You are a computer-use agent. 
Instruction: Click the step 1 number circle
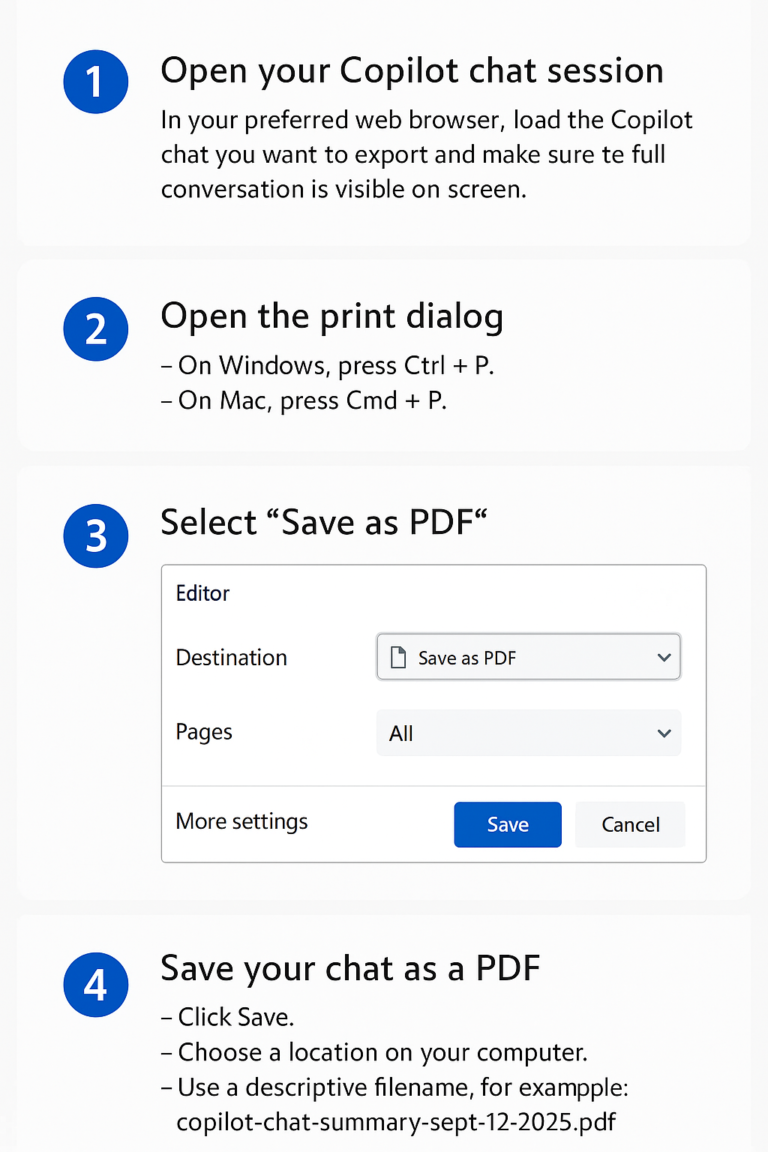[95, 80]
